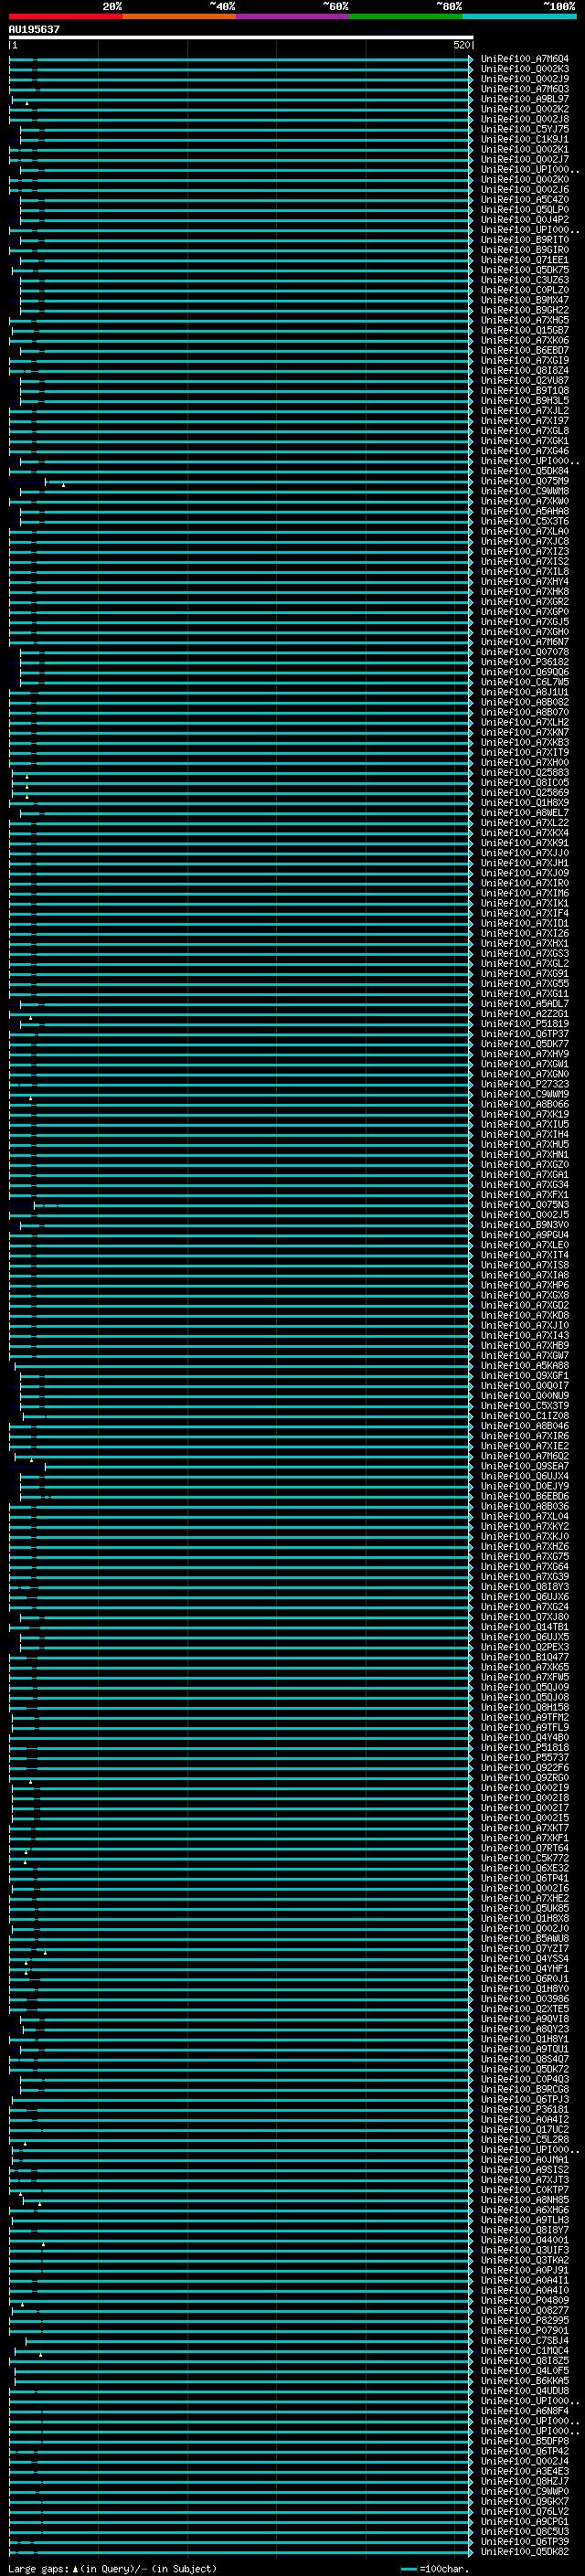Screen dimensions: 585x2576
Task: Click the Large gaps legend text
Action: pos(112,2568)
